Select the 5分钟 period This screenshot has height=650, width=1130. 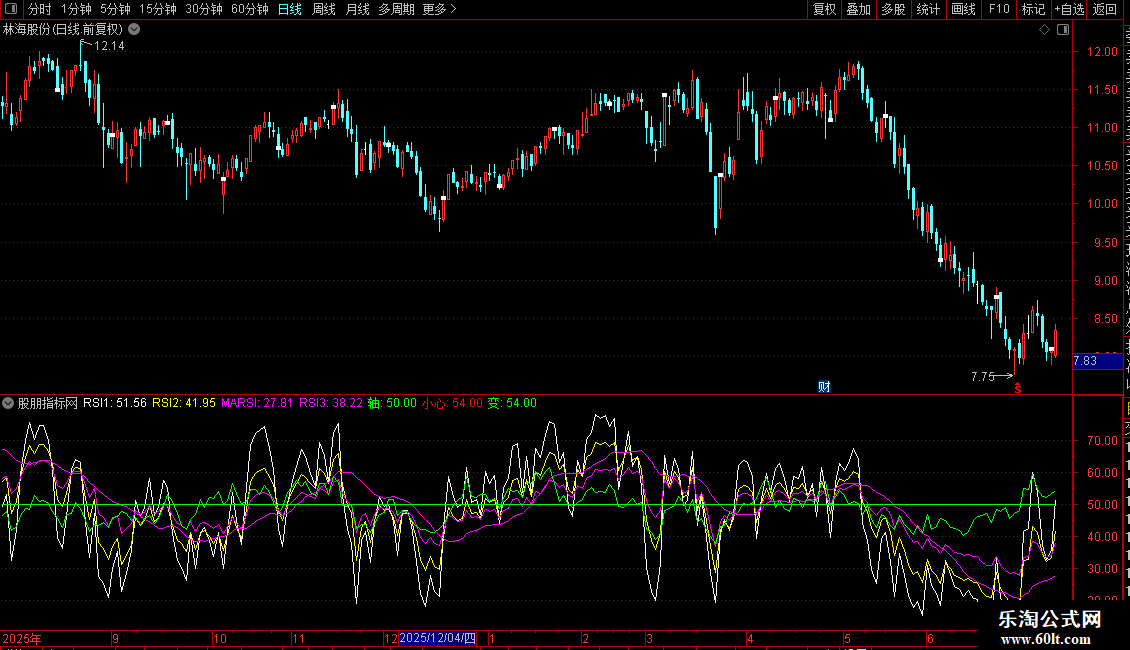115,9
